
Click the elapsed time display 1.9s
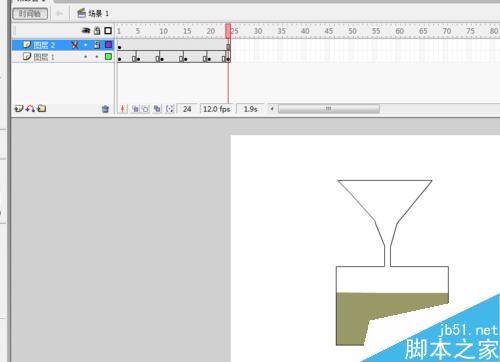pos(250,109)
